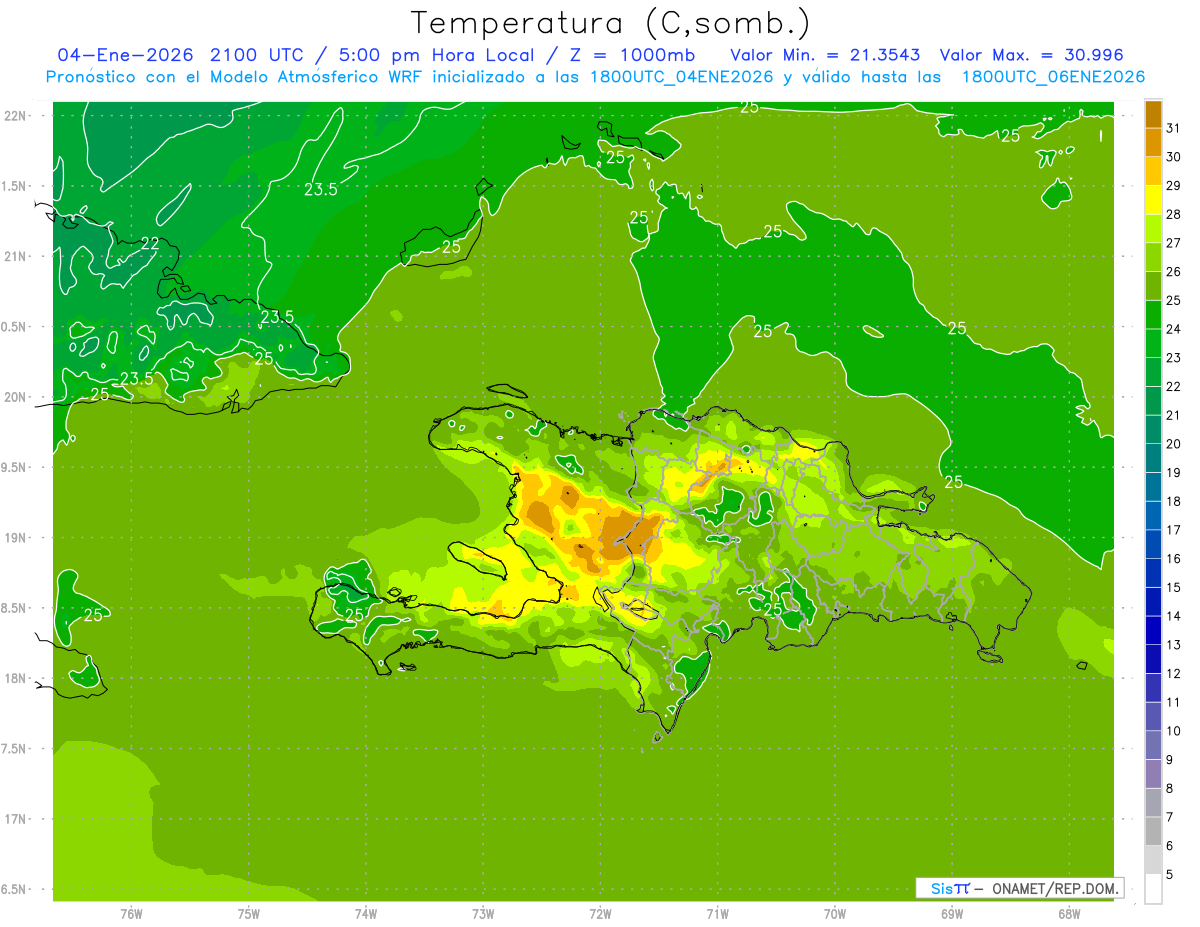Click the date "04-Ene-2026" in the header
The height and width of the screenshot is (927, 1200).
point(126,55)
